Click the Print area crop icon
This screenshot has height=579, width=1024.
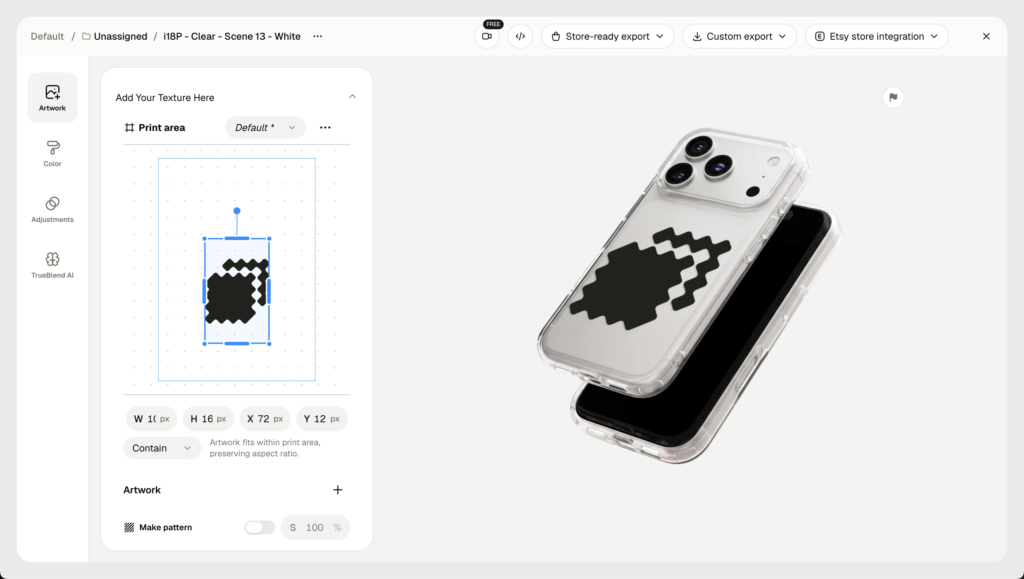pos(129,127)
